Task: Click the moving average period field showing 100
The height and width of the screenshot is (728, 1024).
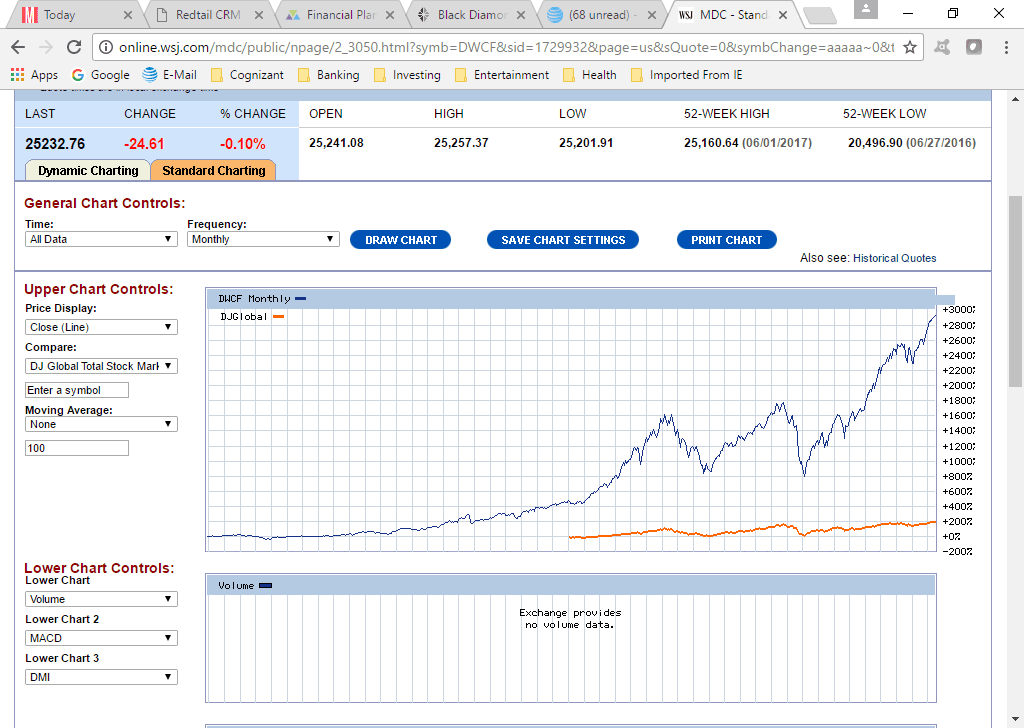Action: tap(77, 448)
